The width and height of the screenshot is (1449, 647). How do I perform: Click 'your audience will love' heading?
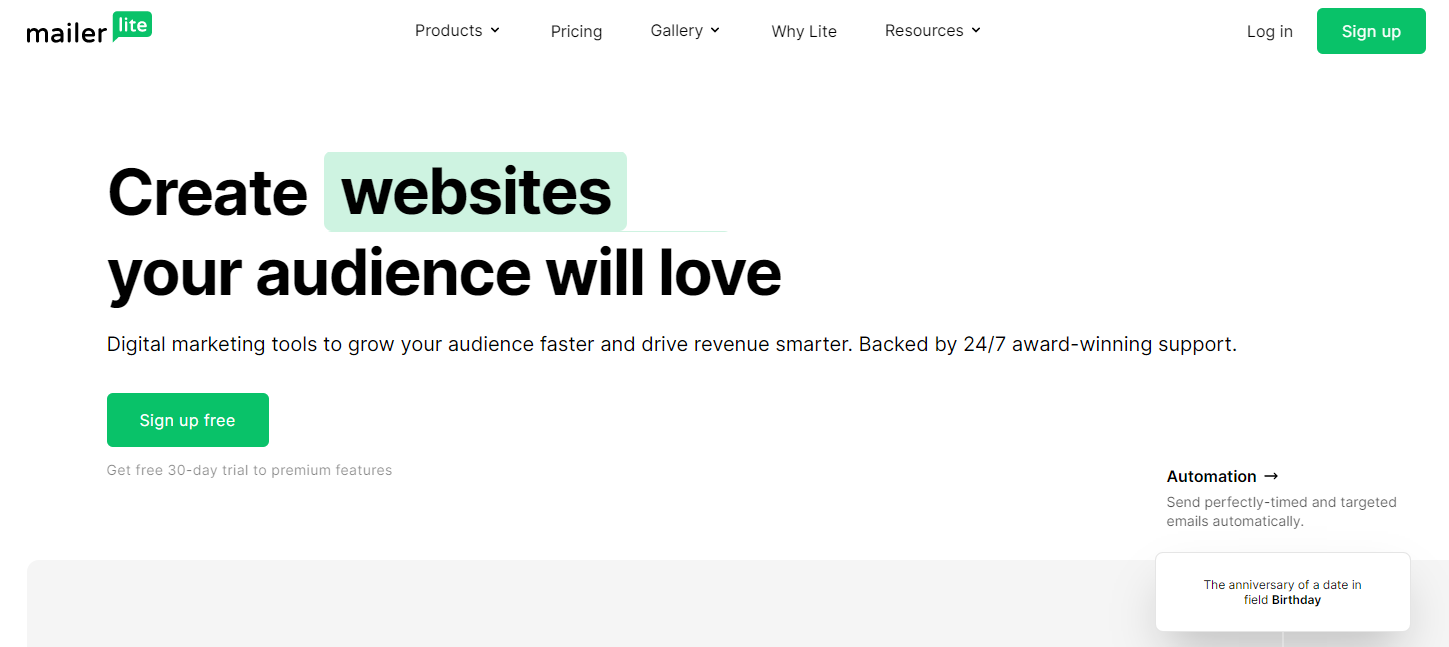pyautogui.click(x=444, y=273)
